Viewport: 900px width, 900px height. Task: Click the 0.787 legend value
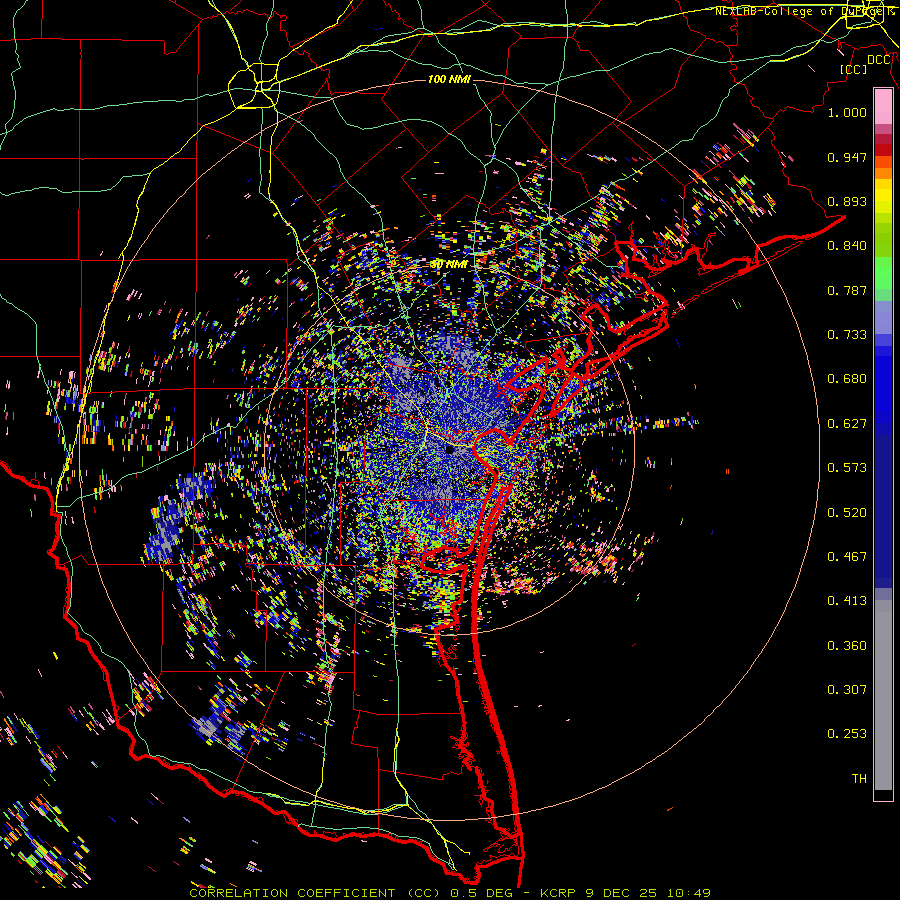click(847, 290)
